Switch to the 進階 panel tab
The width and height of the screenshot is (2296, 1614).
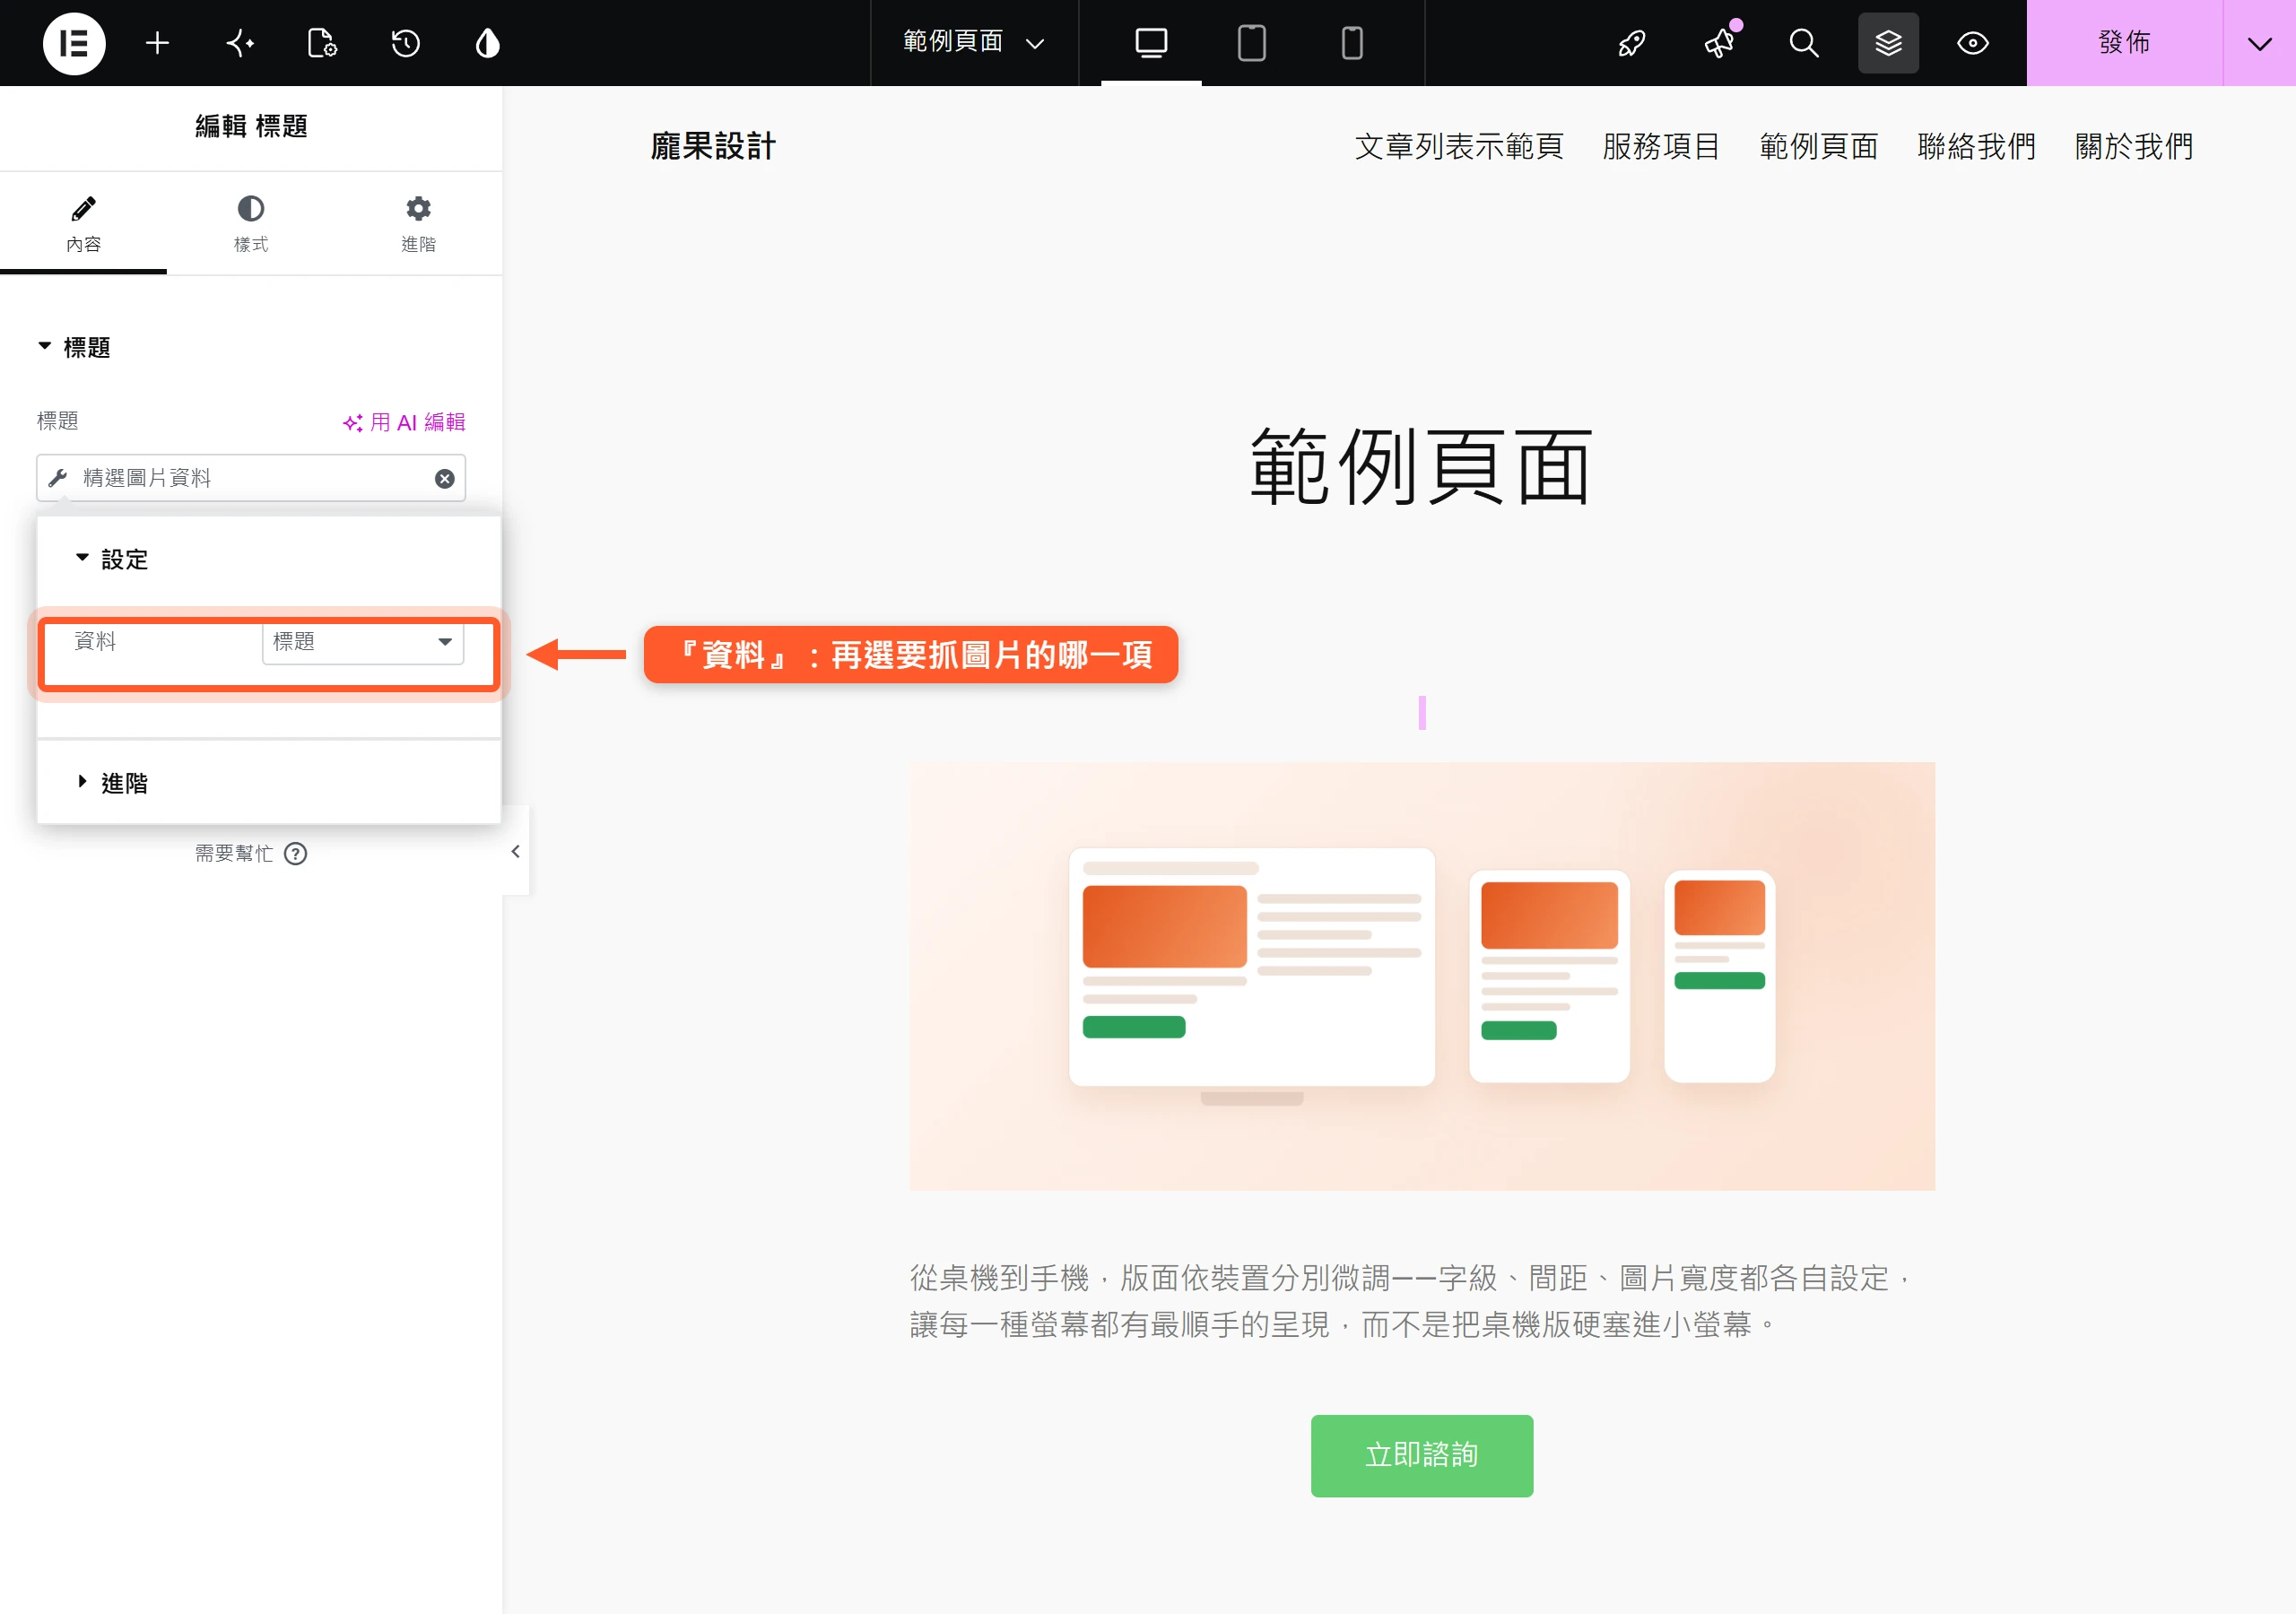click(418, 223)
